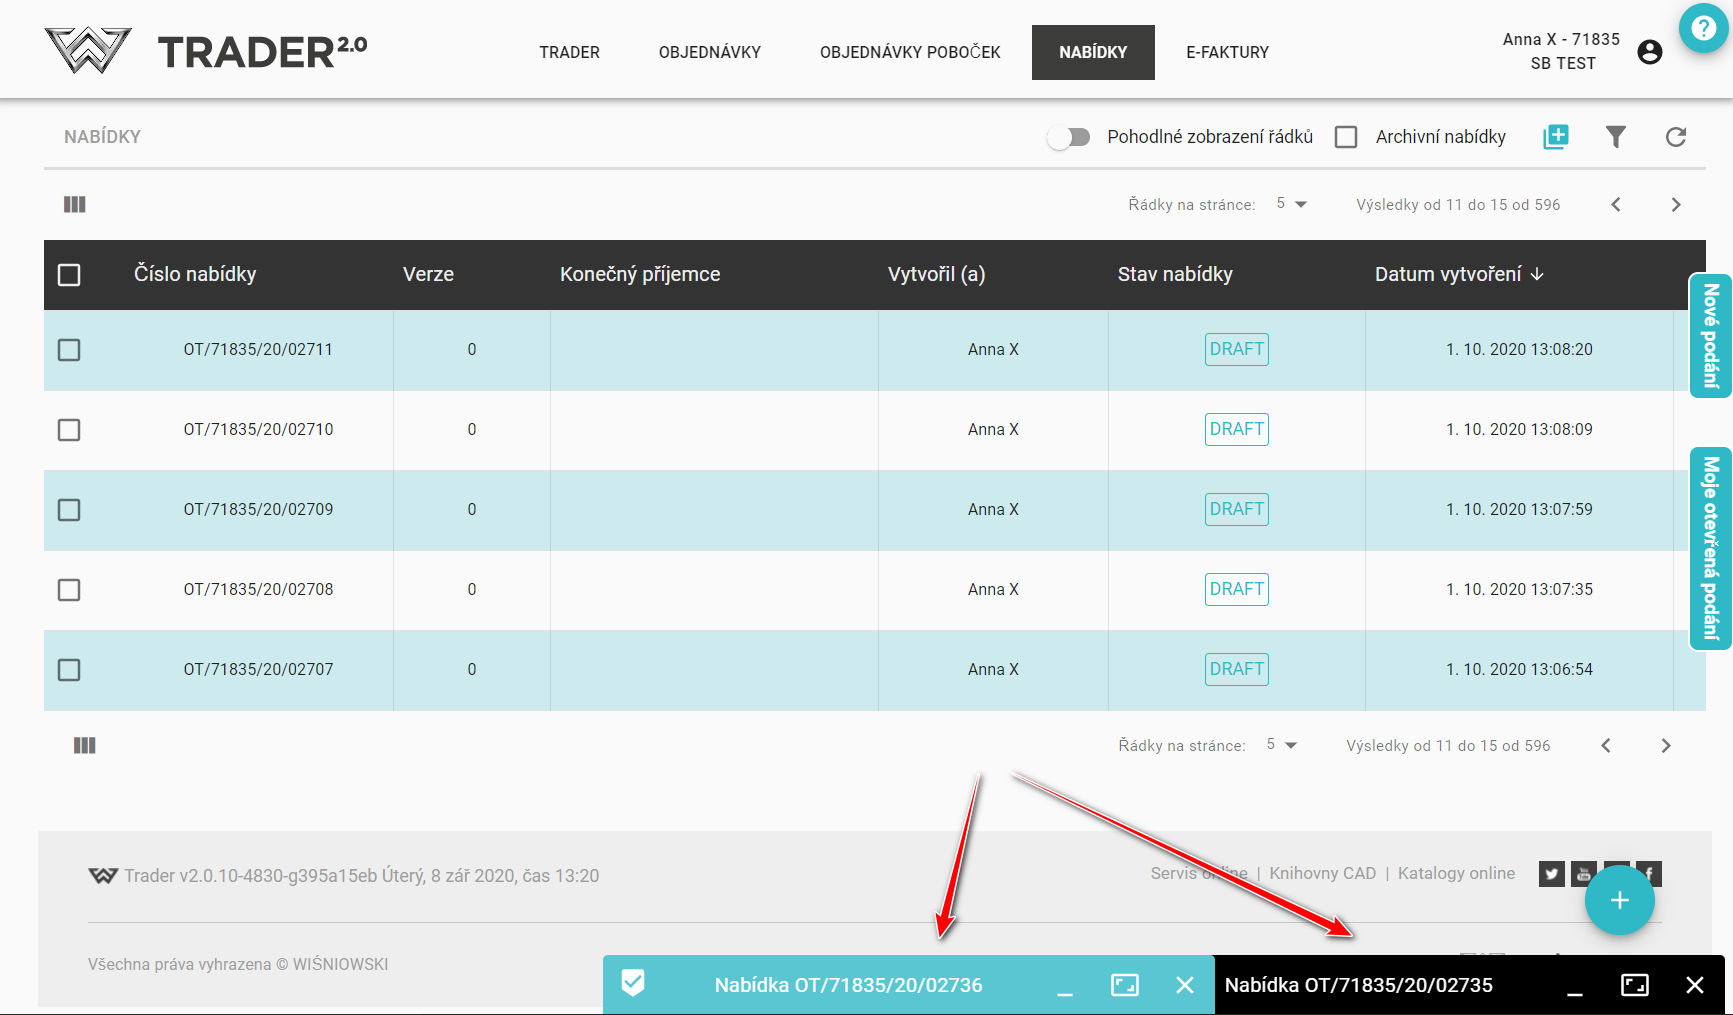Switch to OBJEDNÁVKY tab
The image size is (1733, 1015).
[709, 52]
